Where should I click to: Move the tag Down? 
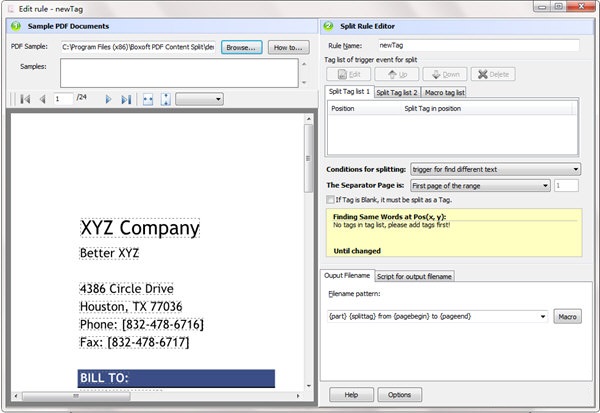pyautogui.click(x=445, y=74)
